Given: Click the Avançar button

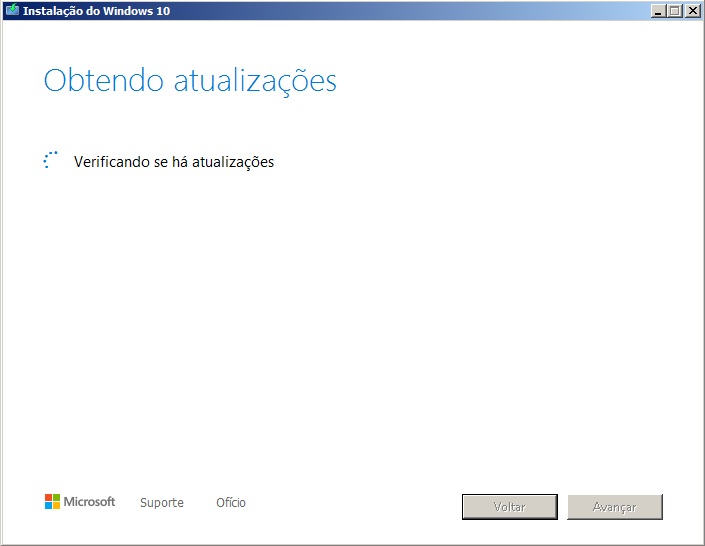Looking at the screenshot, I should (x=615, y=507).
